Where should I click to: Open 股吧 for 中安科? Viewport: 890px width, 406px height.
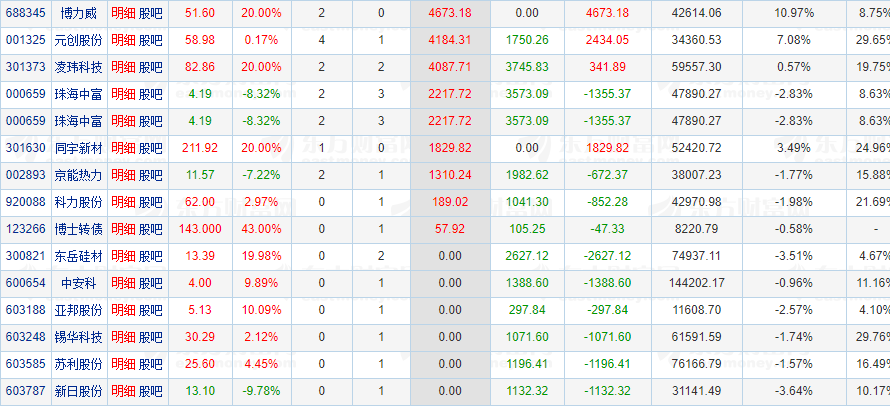pos(150,283)
